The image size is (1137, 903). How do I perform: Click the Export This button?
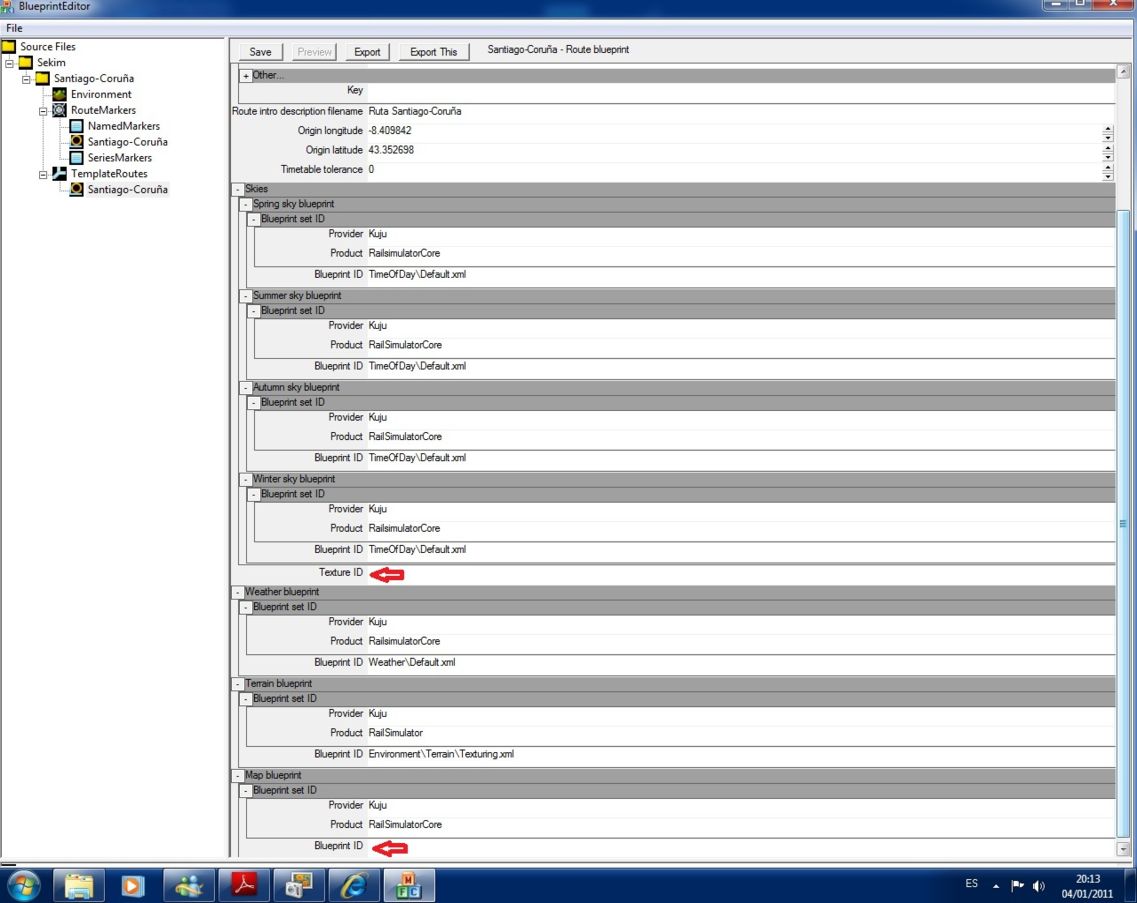click(x=433, y=52)
